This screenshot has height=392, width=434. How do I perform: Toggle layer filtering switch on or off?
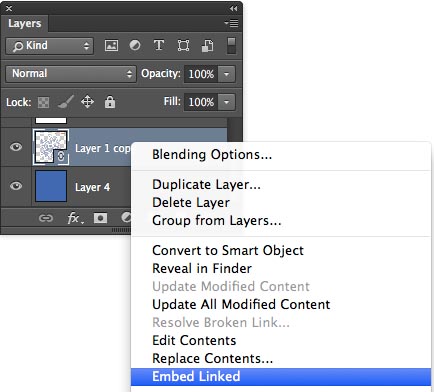point(231,46)
